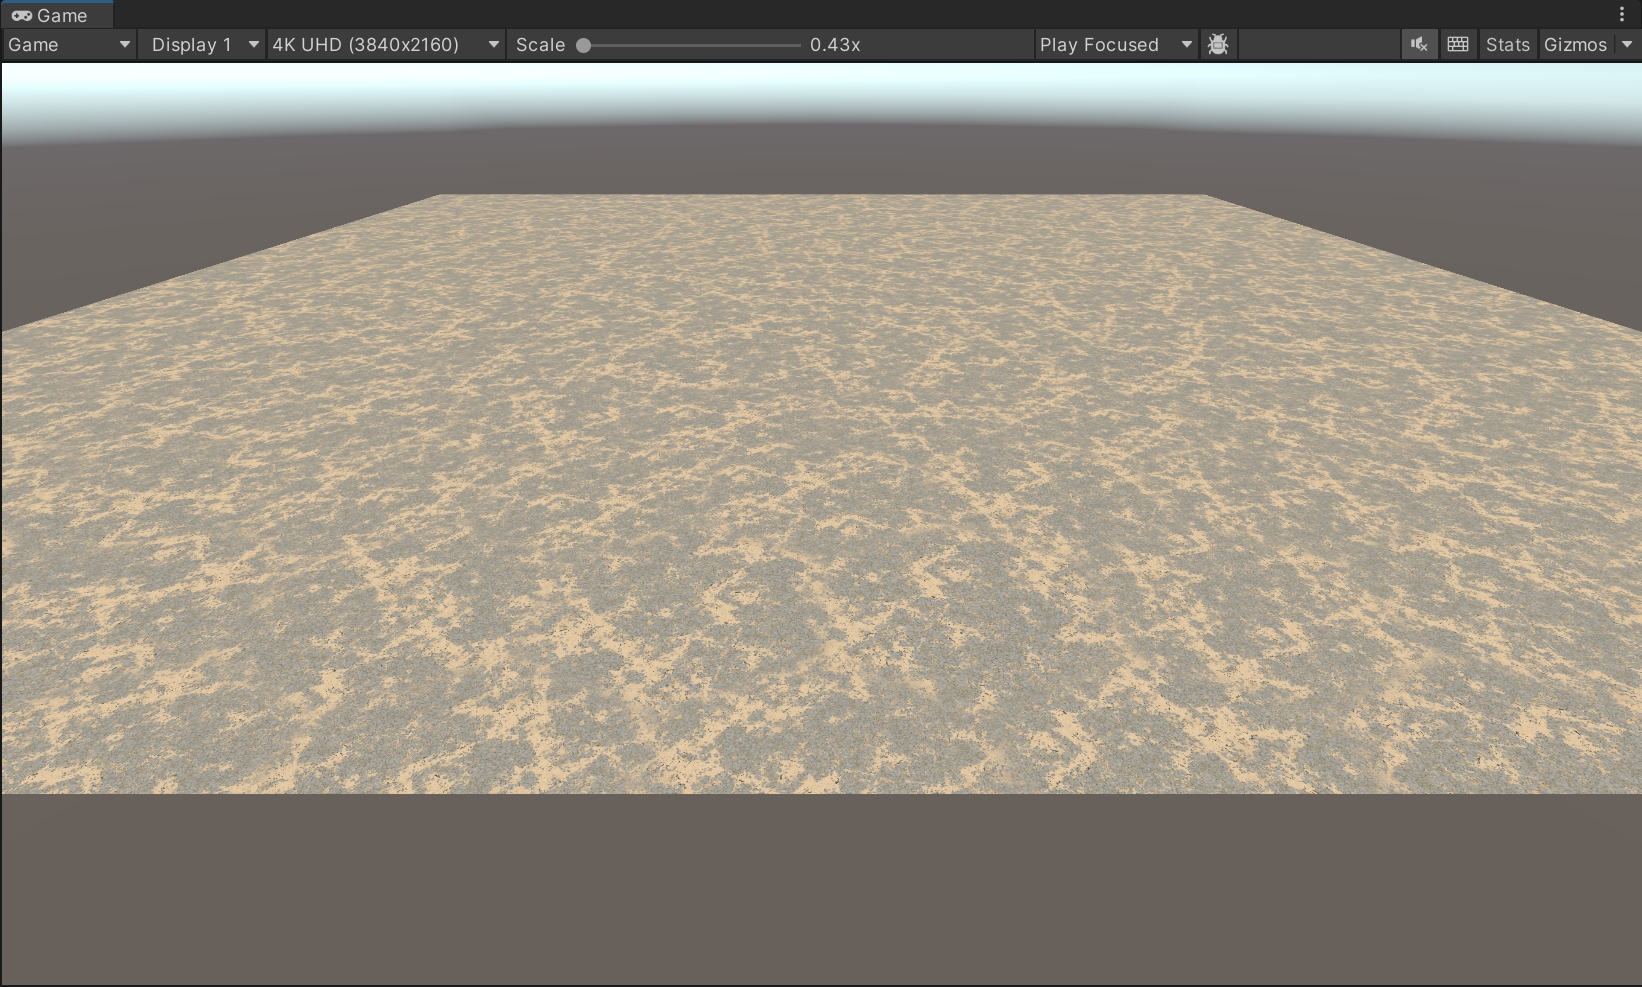Click the right end of Scale slider track
The width and height of the screenshot is (1642, 987).
(798, 45)
